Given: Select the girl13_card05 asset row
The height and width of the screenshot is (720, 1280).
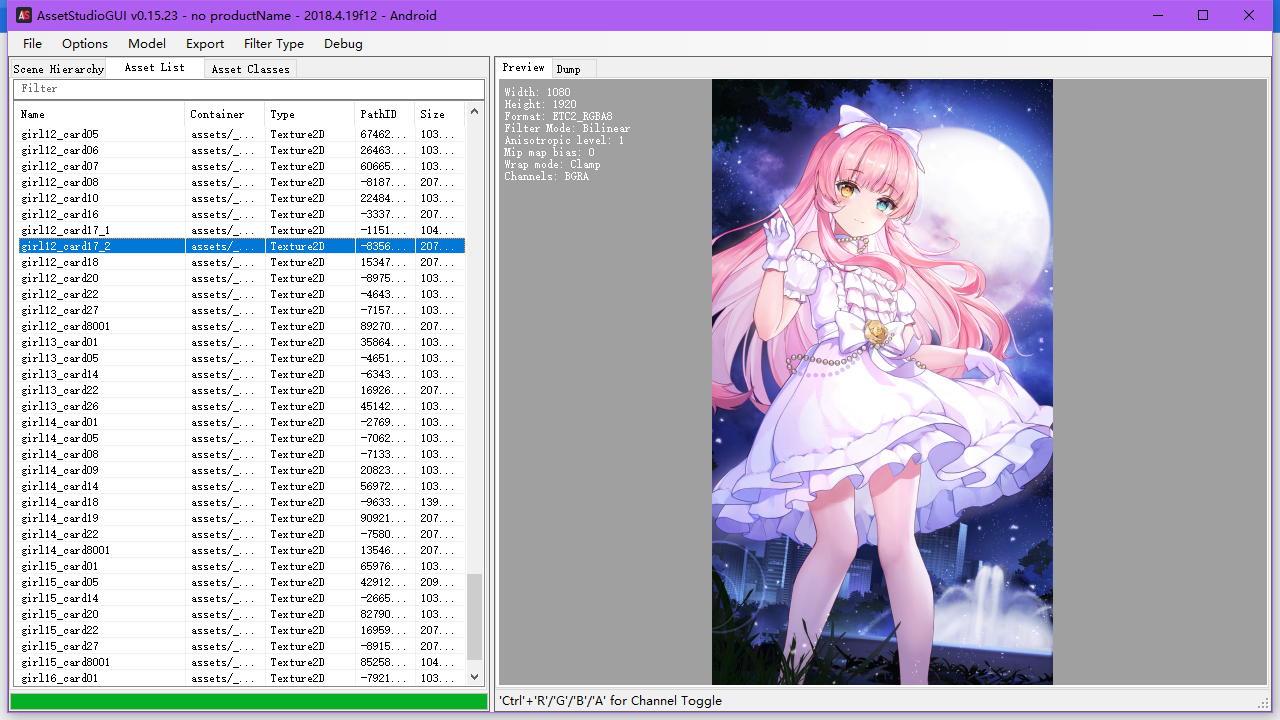Looking at the screenshot, I should pyautogui.click(x=240, y=358).
